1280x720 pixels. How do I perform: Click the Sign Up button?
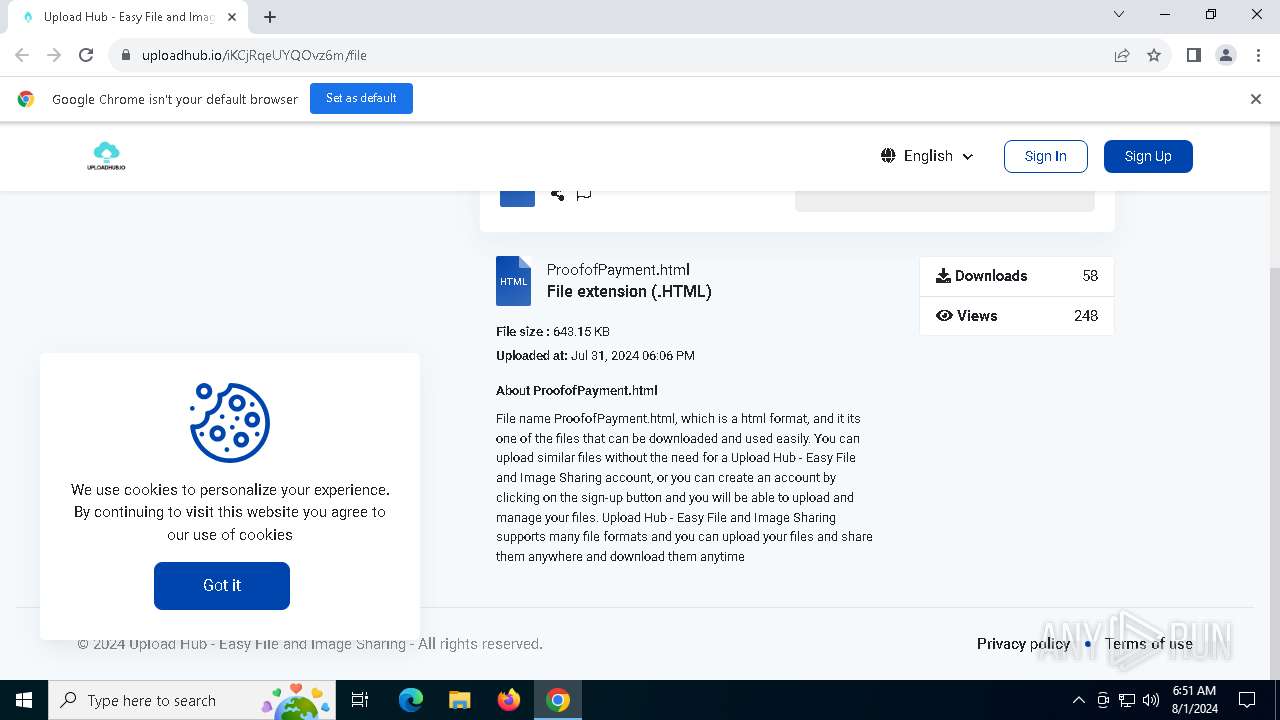(x=1148, y=156)
